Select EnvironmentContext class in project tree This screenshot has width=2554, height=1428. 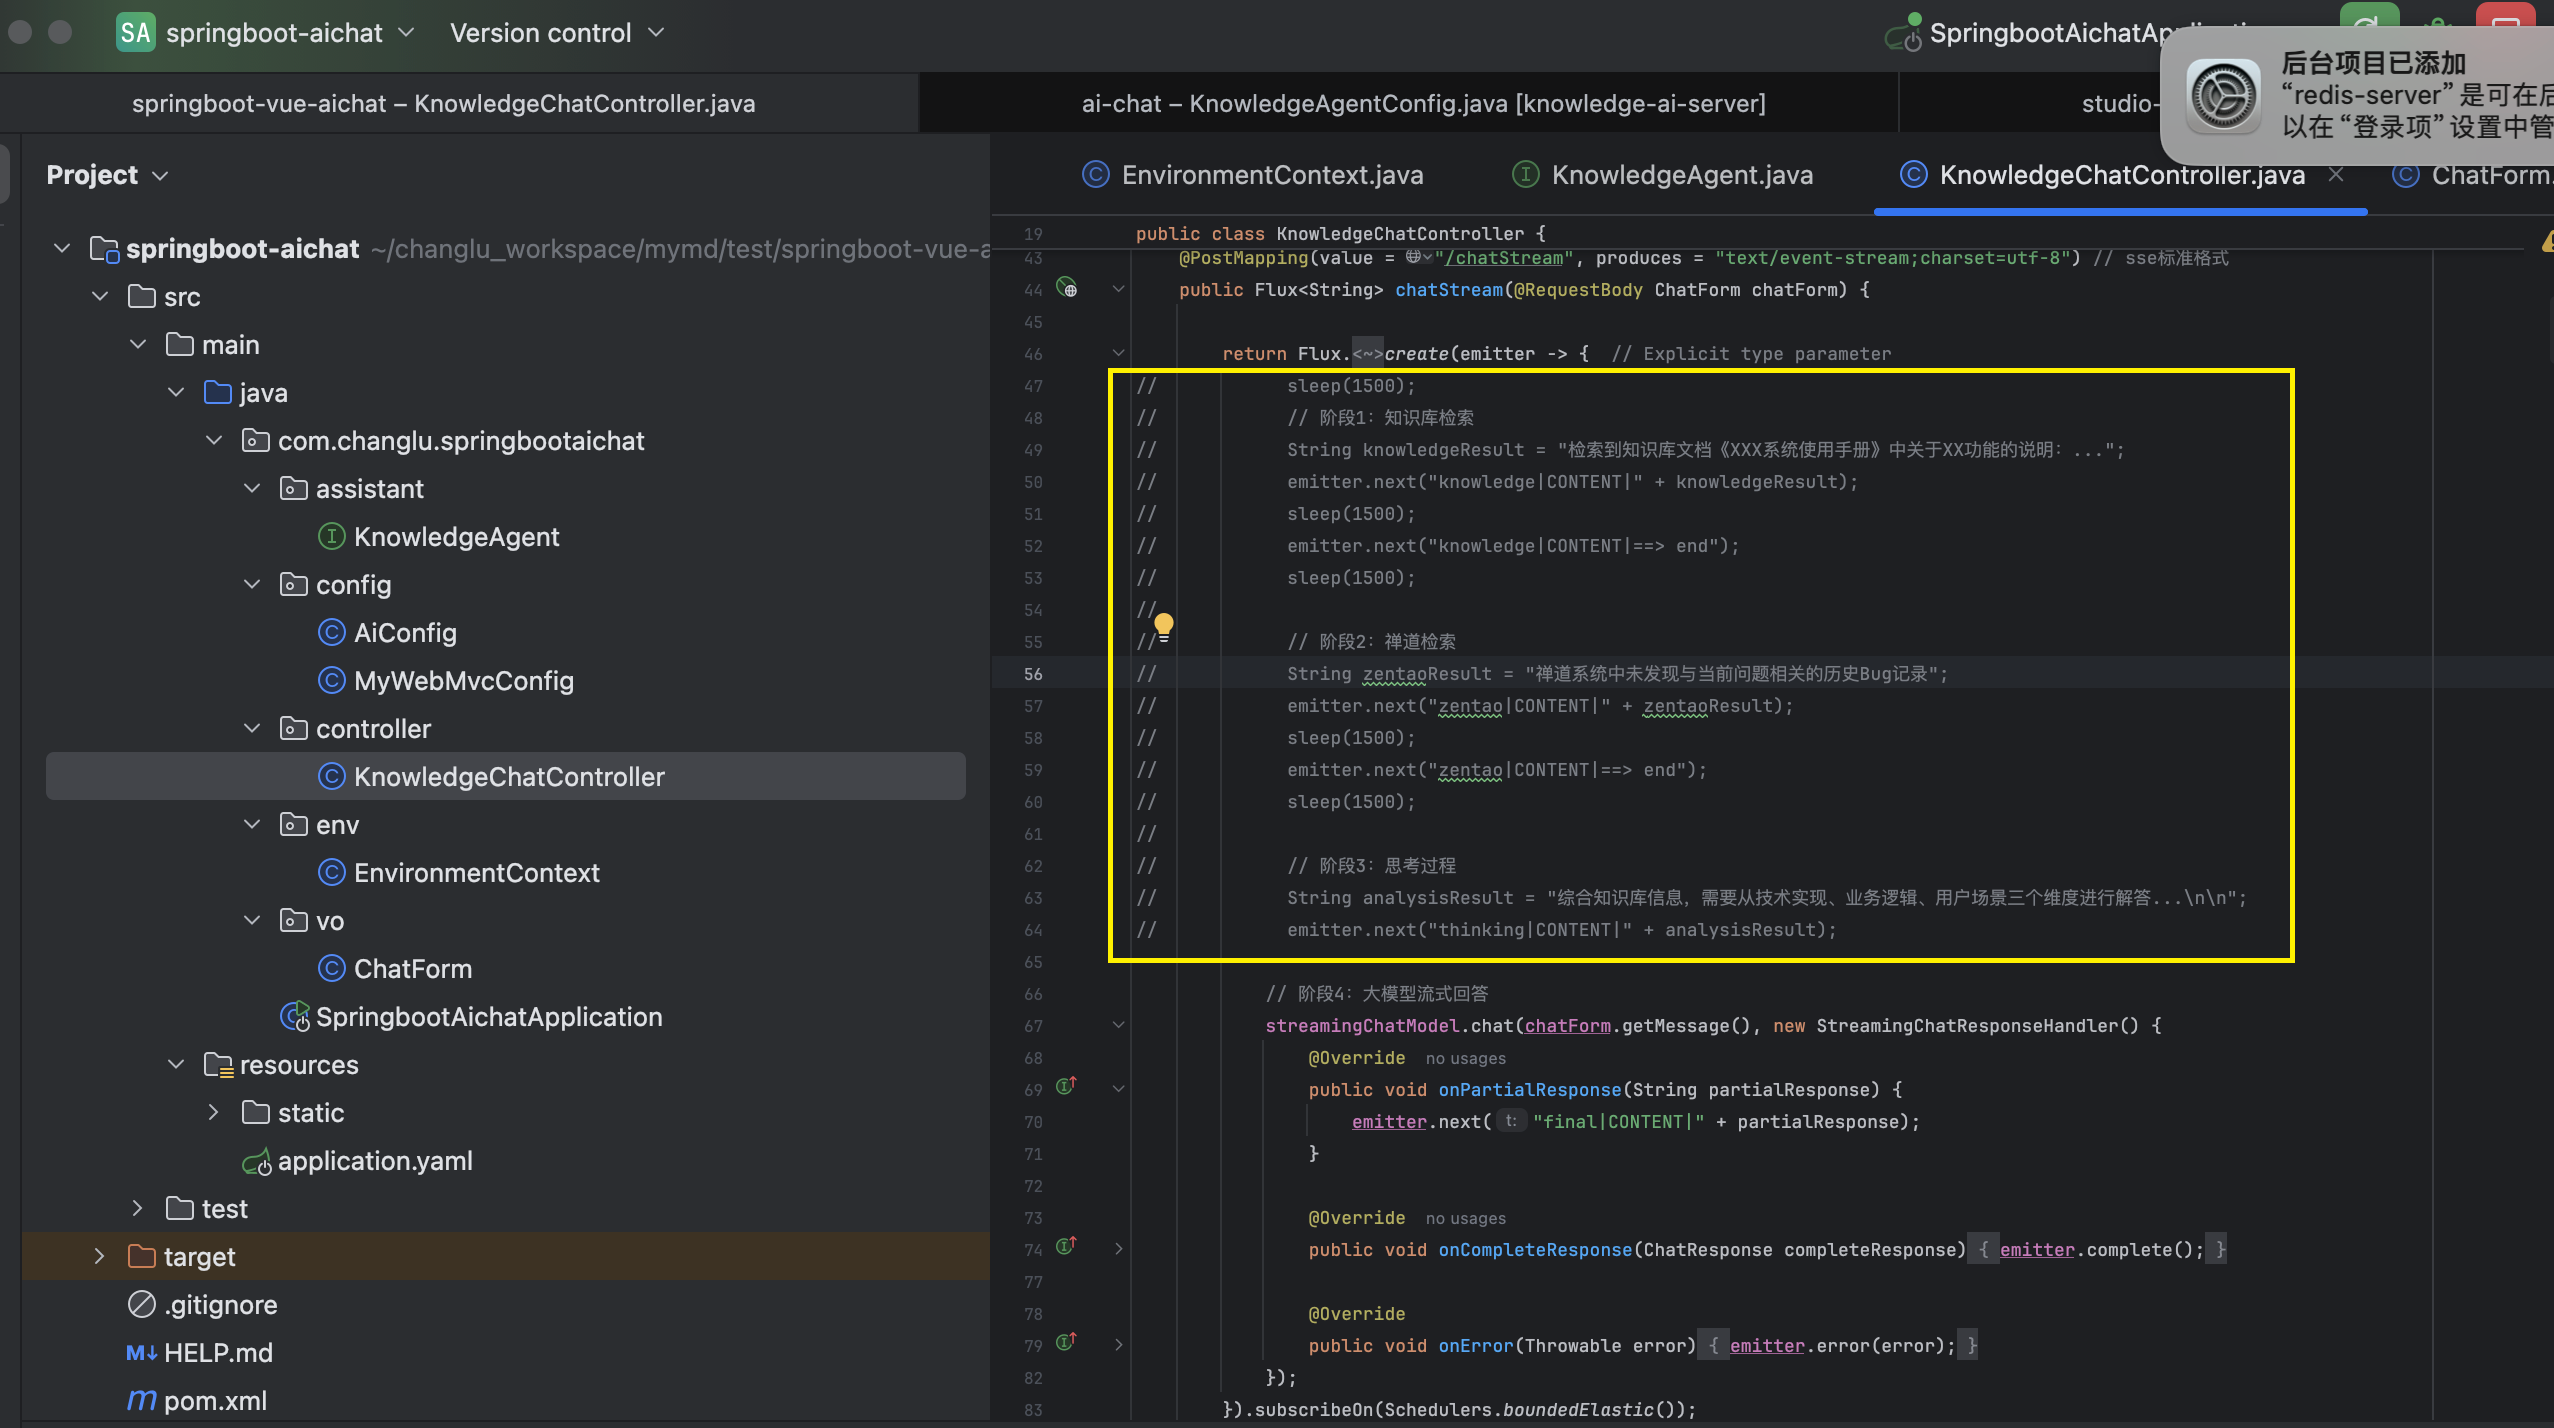click(x=477, y=873)
